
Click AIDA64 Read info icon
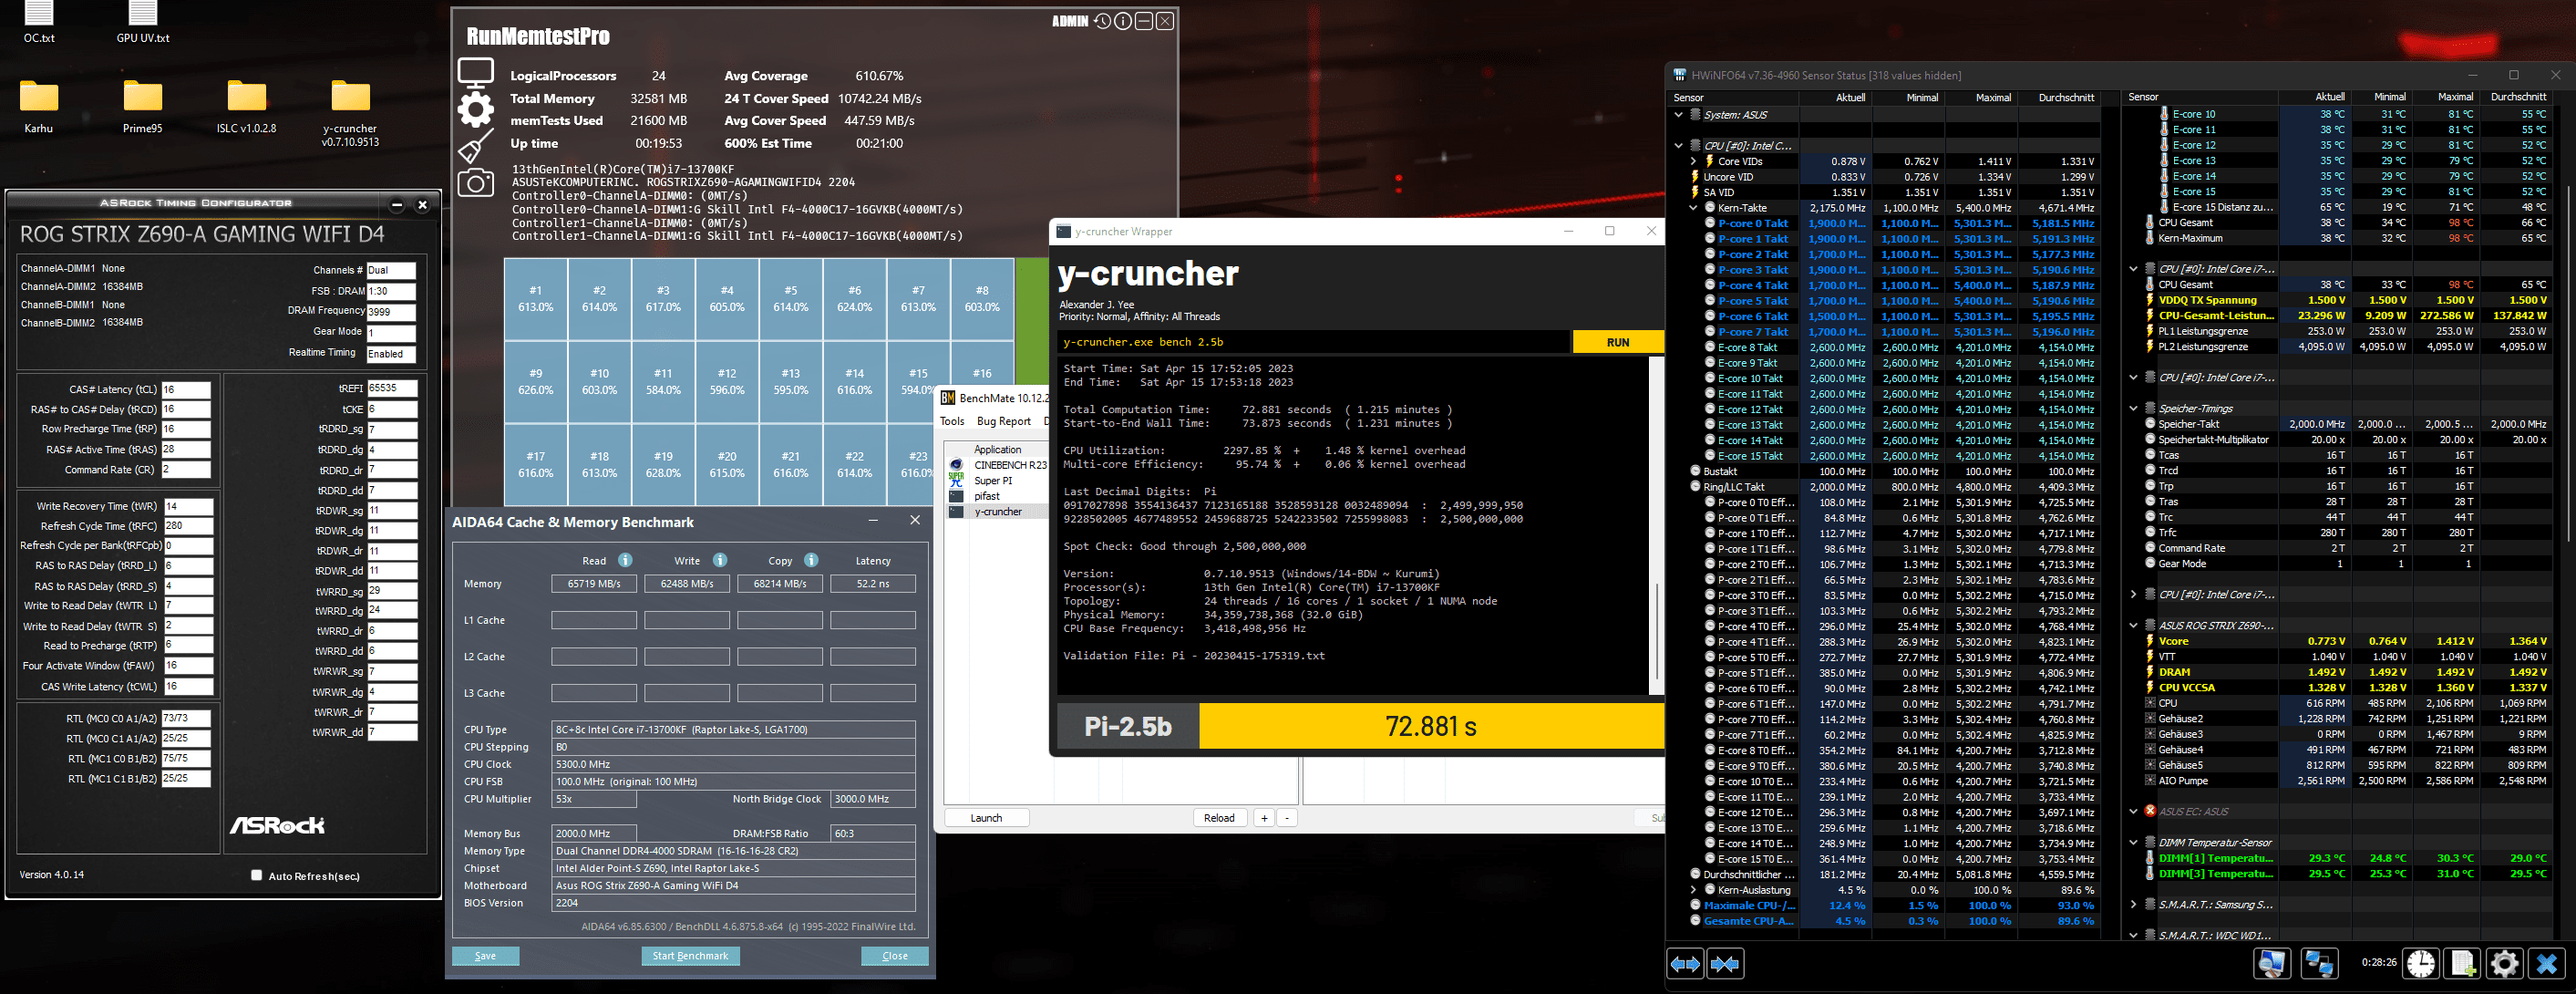[625, 560]
